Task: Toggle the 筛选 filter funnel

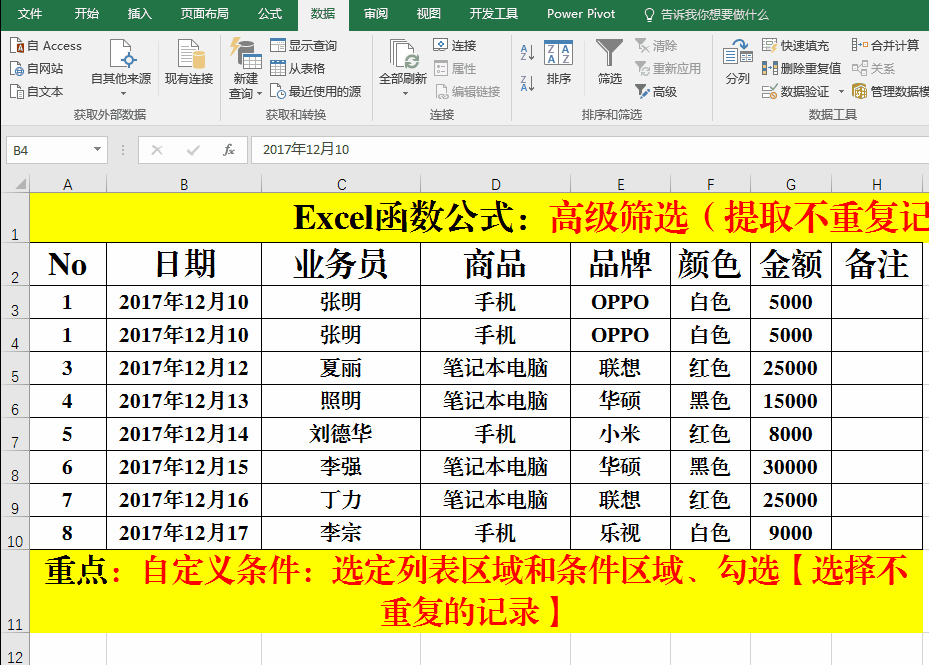Action: (609, 62)
